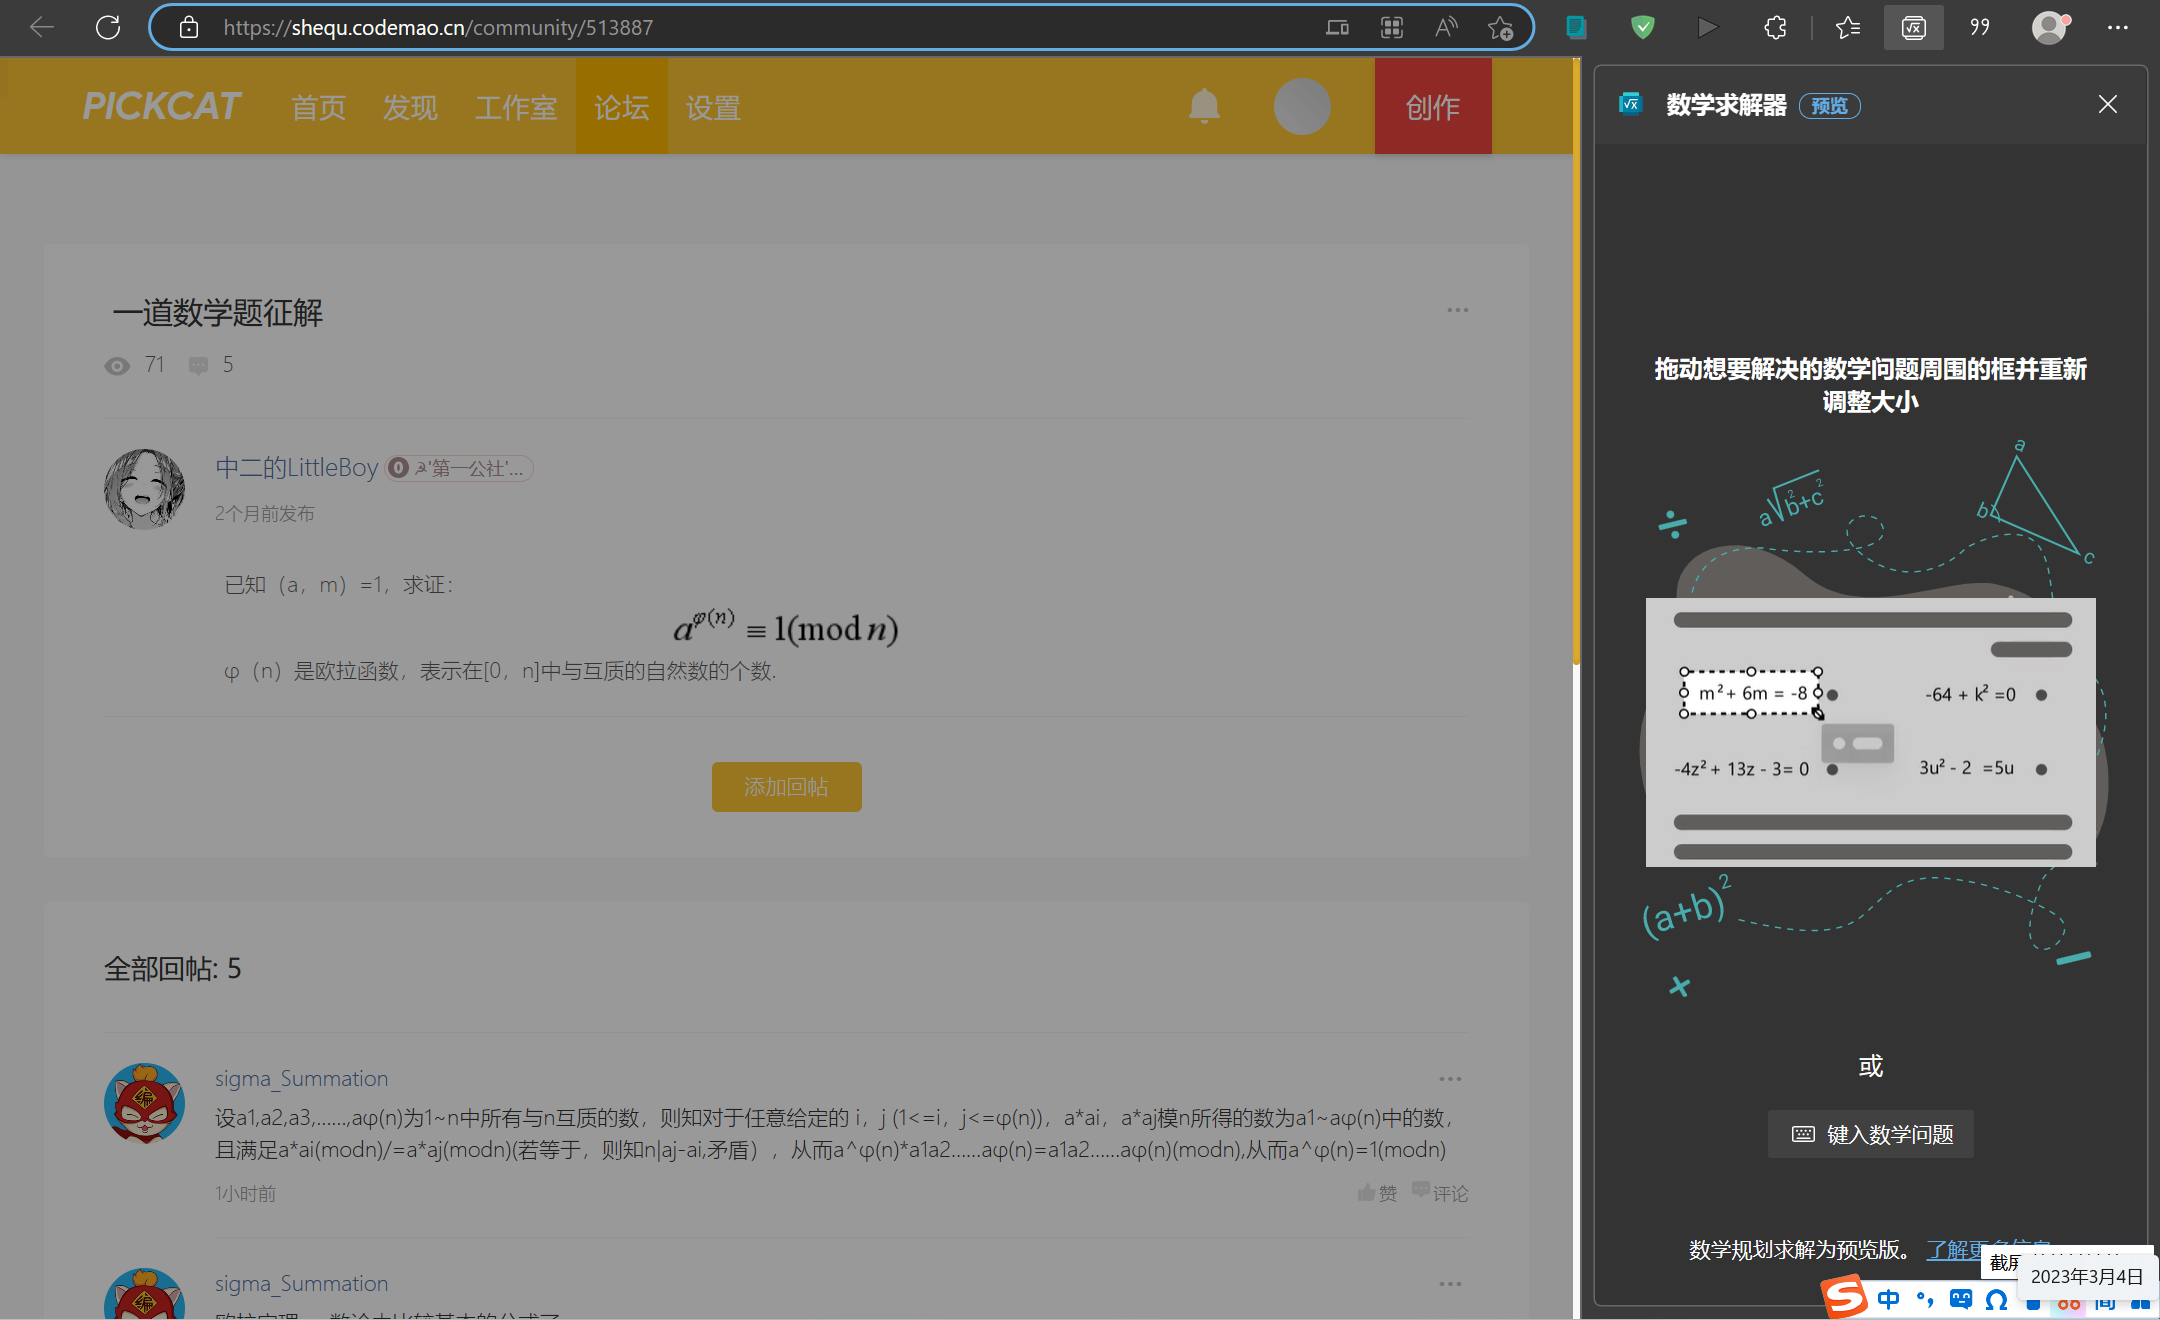Click the device/app icon in the address bar
Viewport: 2160px width, 1320px height.
[1337, 27]
